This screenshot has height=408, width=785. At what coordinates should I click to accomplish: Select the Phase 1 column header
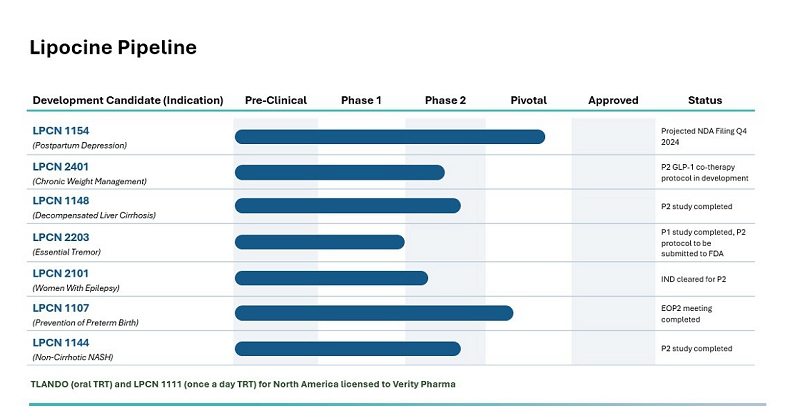[361, 100]
